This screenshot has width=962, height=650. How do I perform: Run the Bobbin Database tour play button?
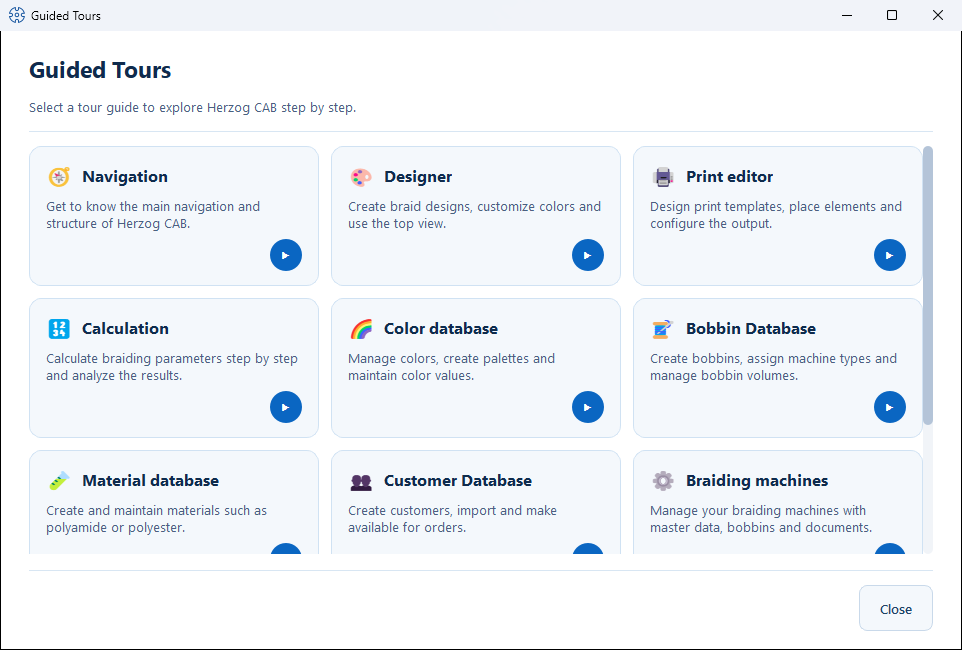890,407
